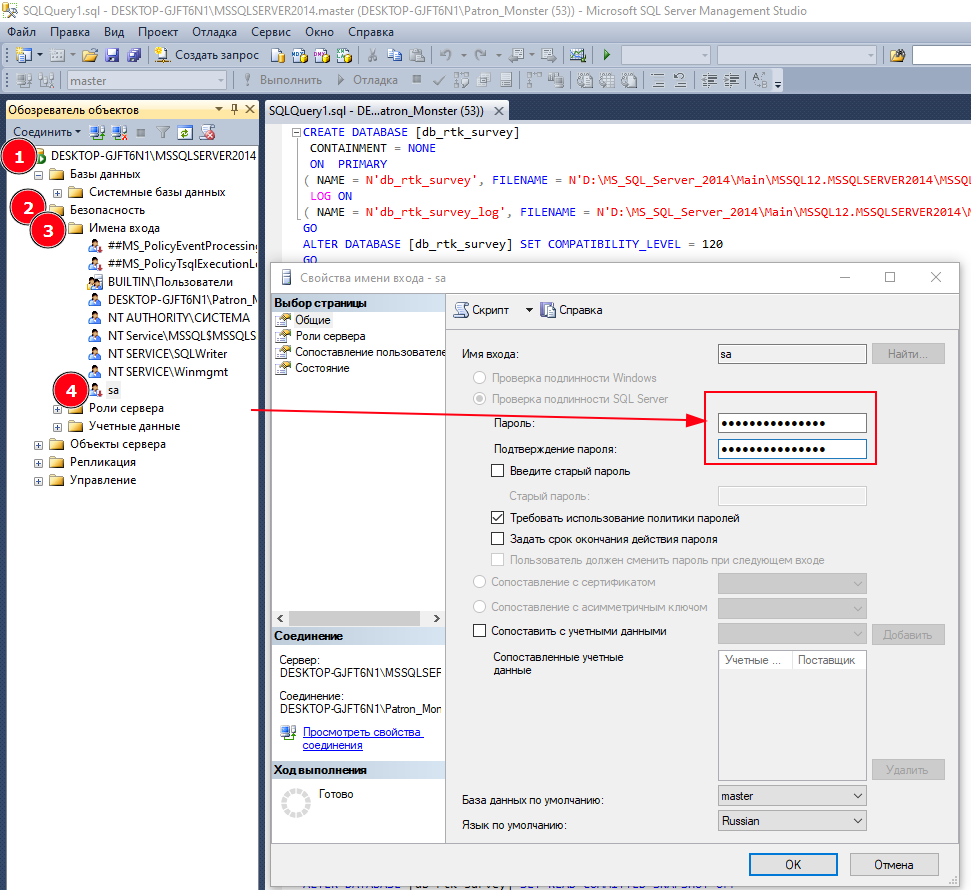The height and width of the screenshot is (890, 971).
Task: Click the filter funnel icon in Object Explorer
Action: (163, 132)
